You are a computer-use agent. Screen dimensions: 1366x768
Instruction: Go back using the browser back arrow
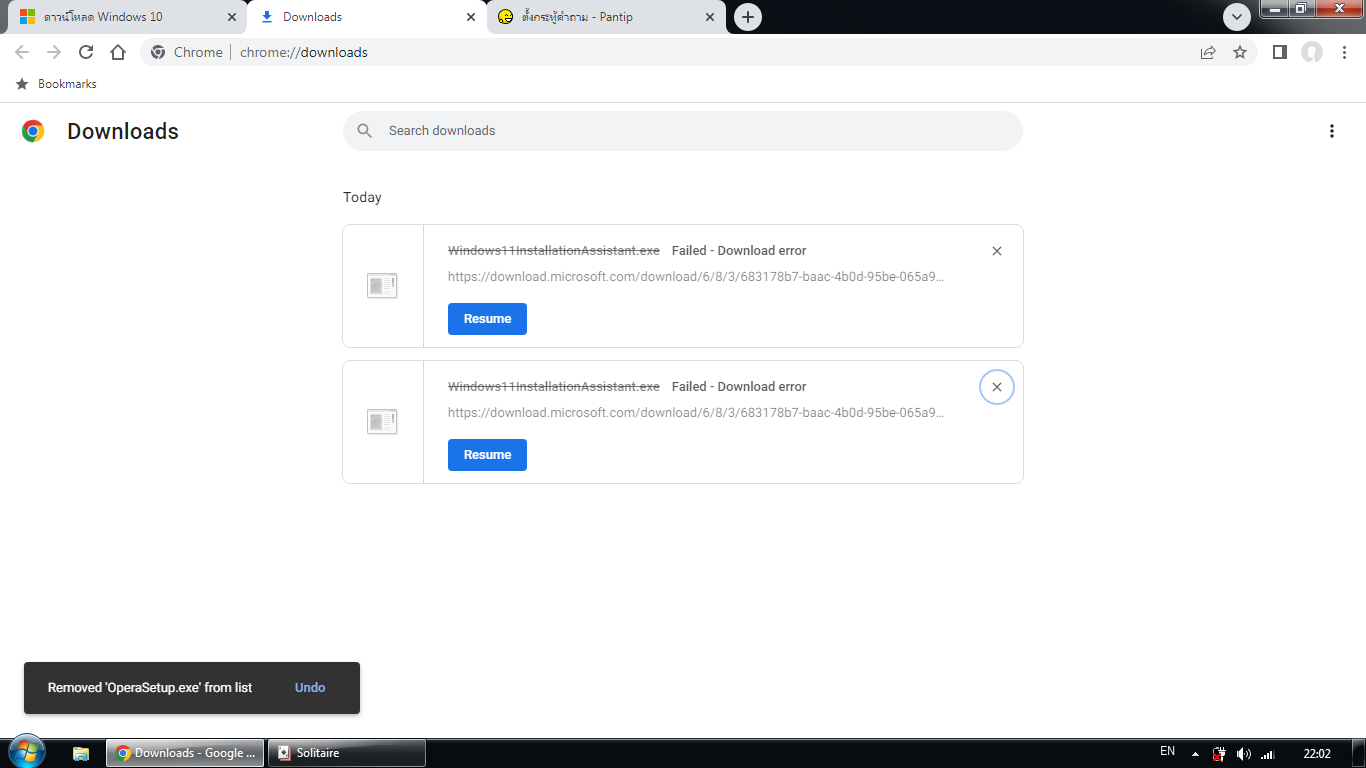[x=22, y=52]
